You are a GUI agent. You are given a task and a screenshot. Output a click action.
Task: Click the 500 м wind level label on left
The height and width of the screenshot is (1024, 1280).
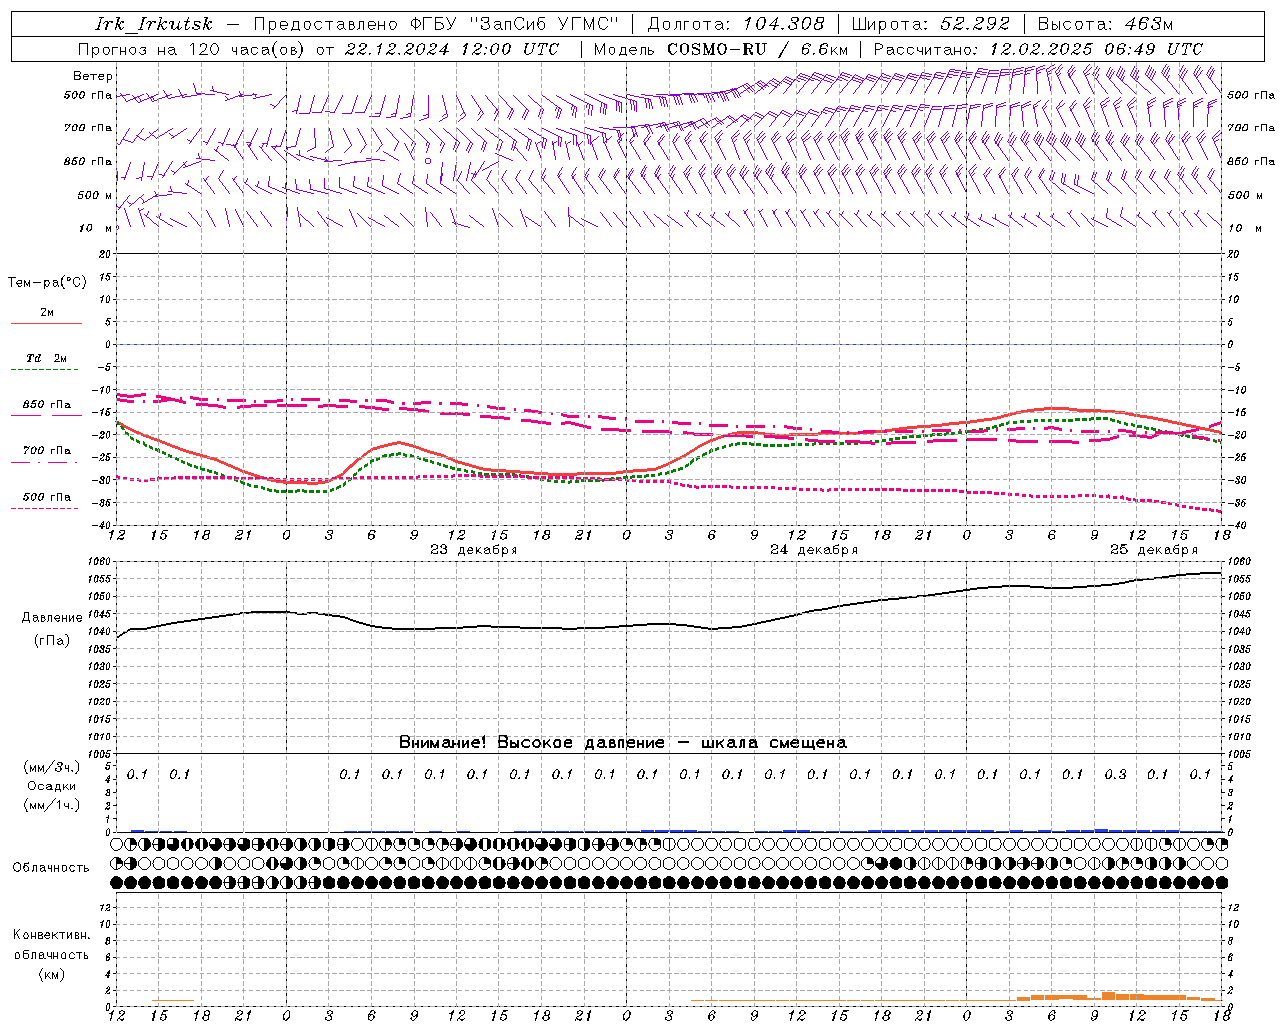point(93,195)
